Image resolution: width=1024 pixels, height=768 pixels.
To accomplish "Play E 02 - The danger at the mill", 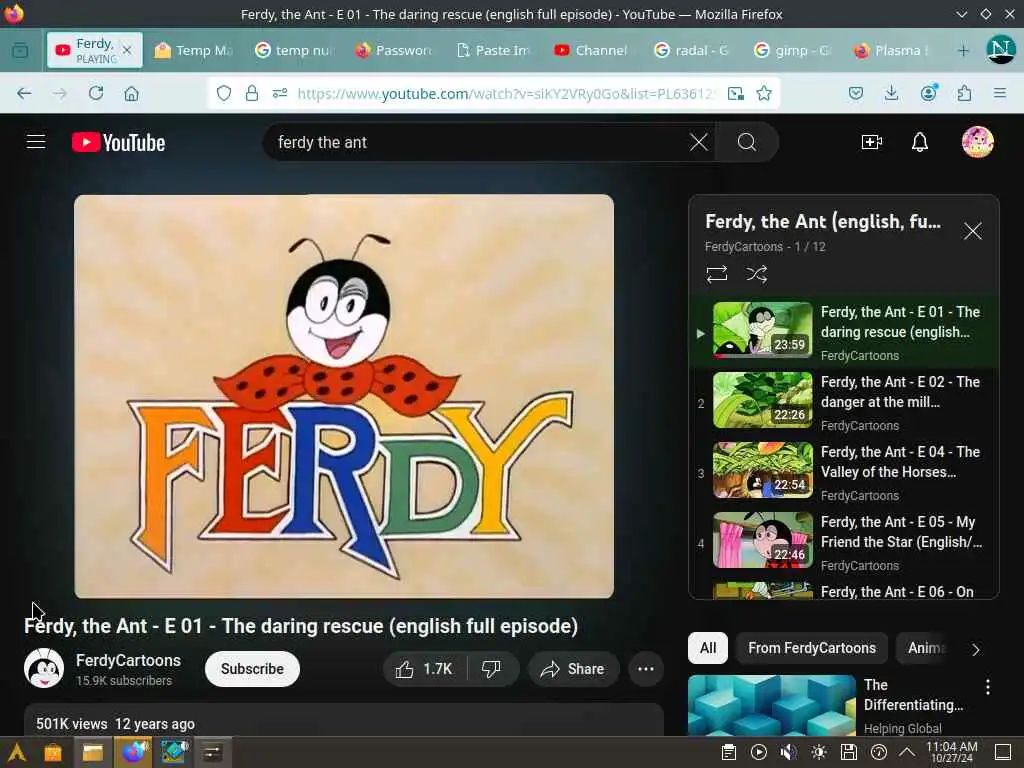I will (x=846, y=403).
